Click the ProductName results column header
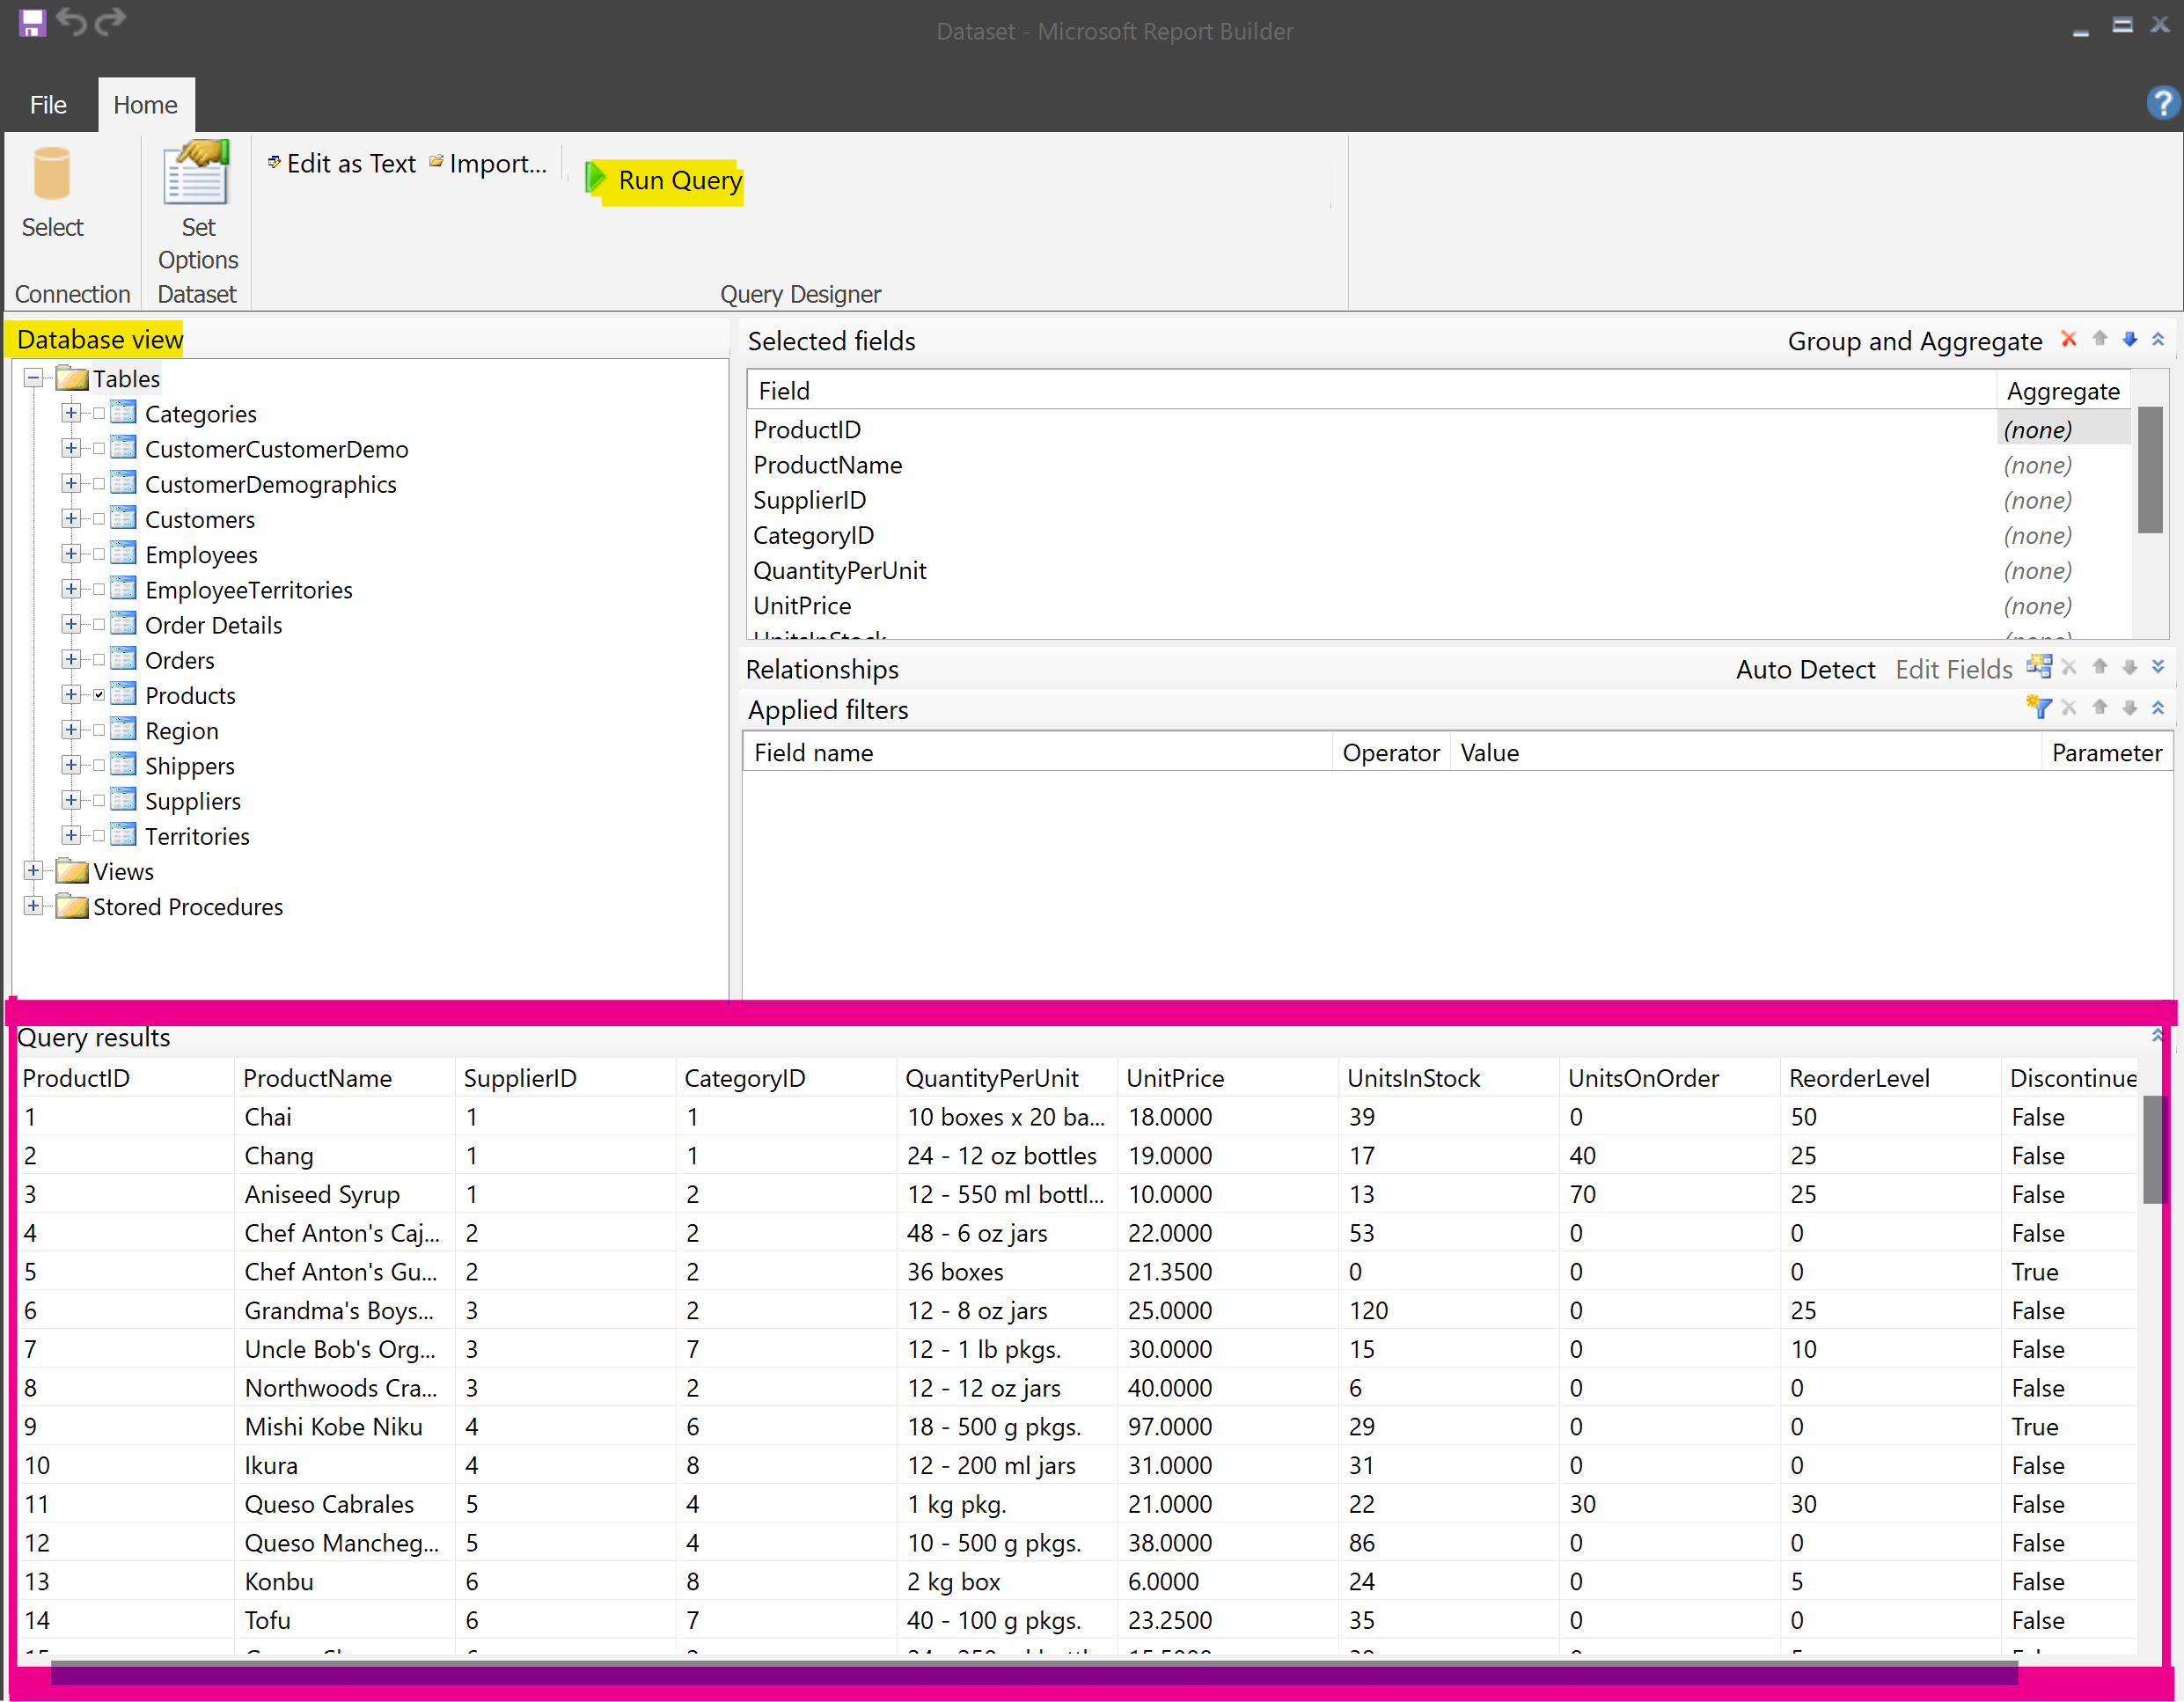 [344, 1078]
